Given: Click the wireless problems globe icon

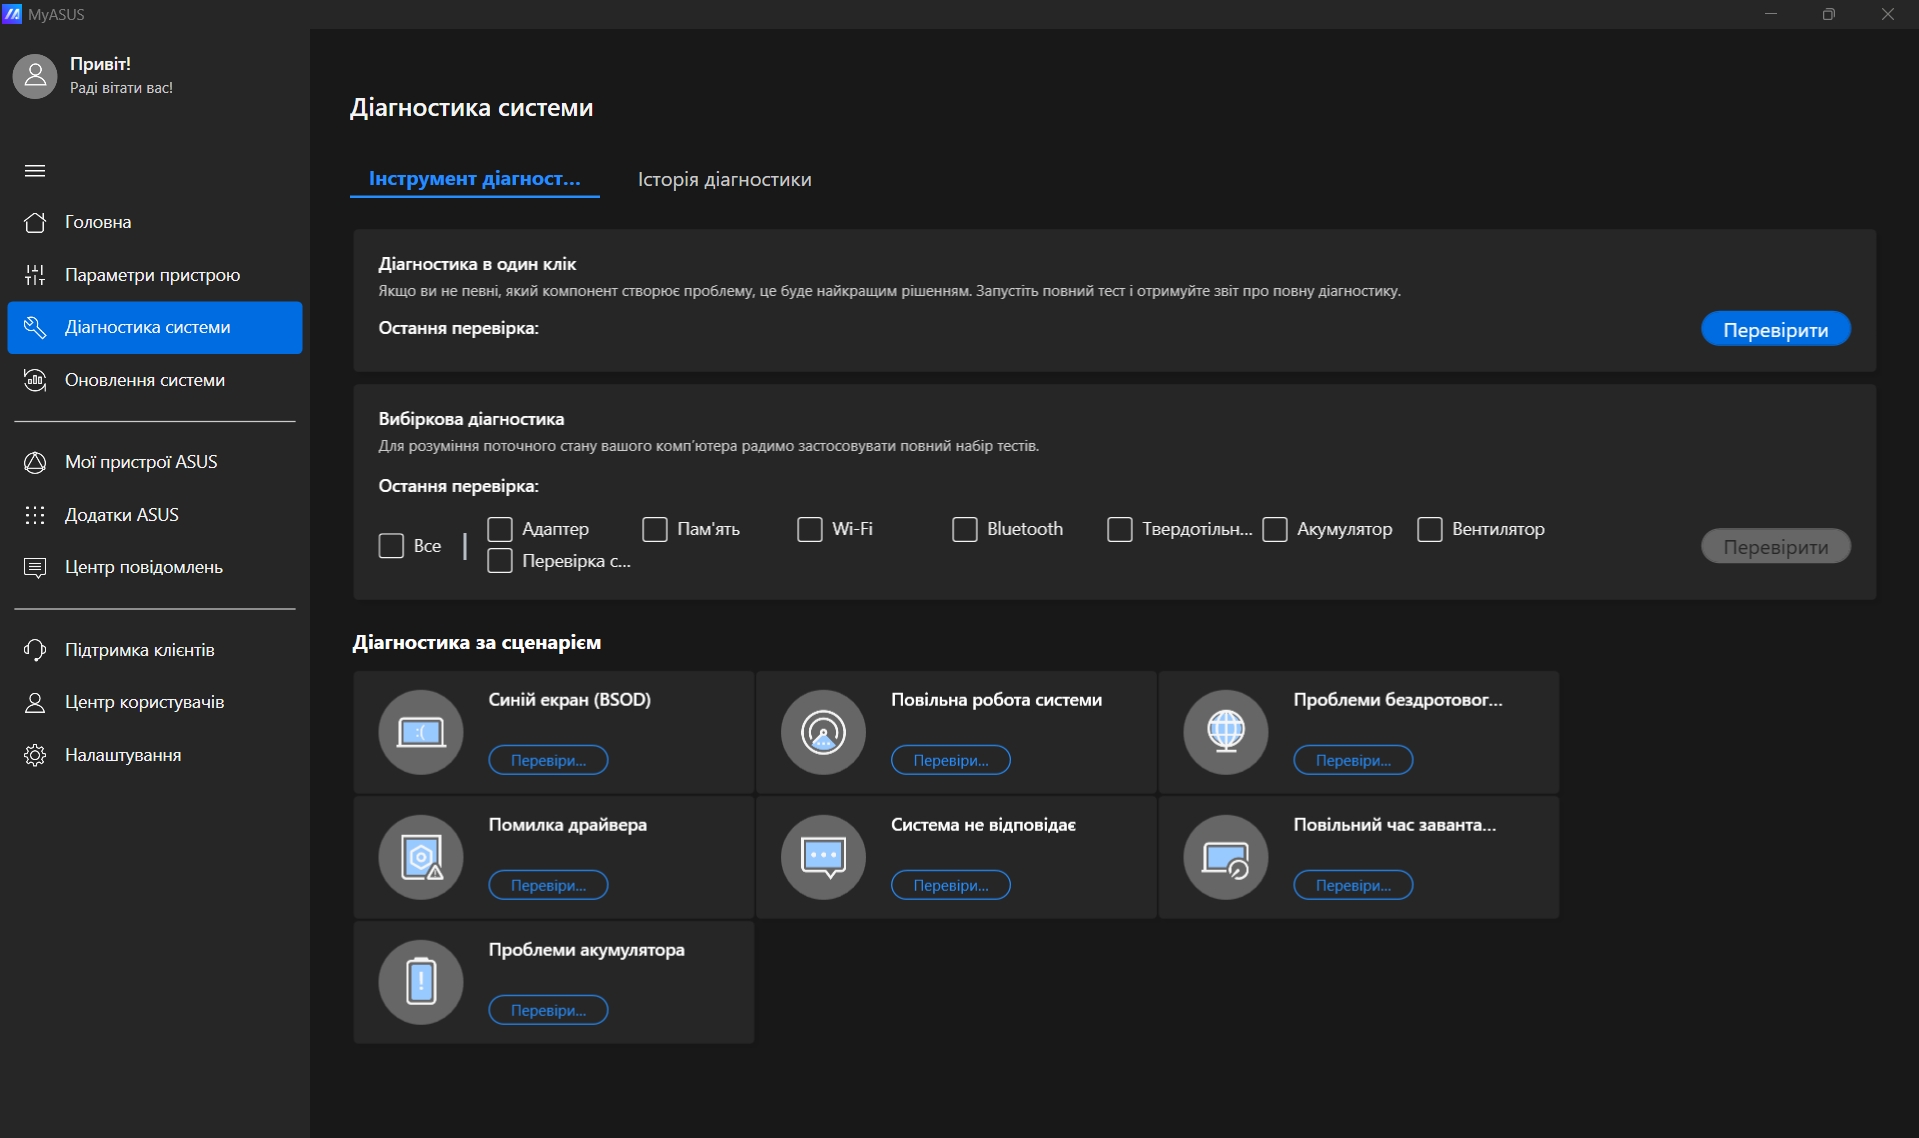Looking at the screenshot, I should [1225, 732].
